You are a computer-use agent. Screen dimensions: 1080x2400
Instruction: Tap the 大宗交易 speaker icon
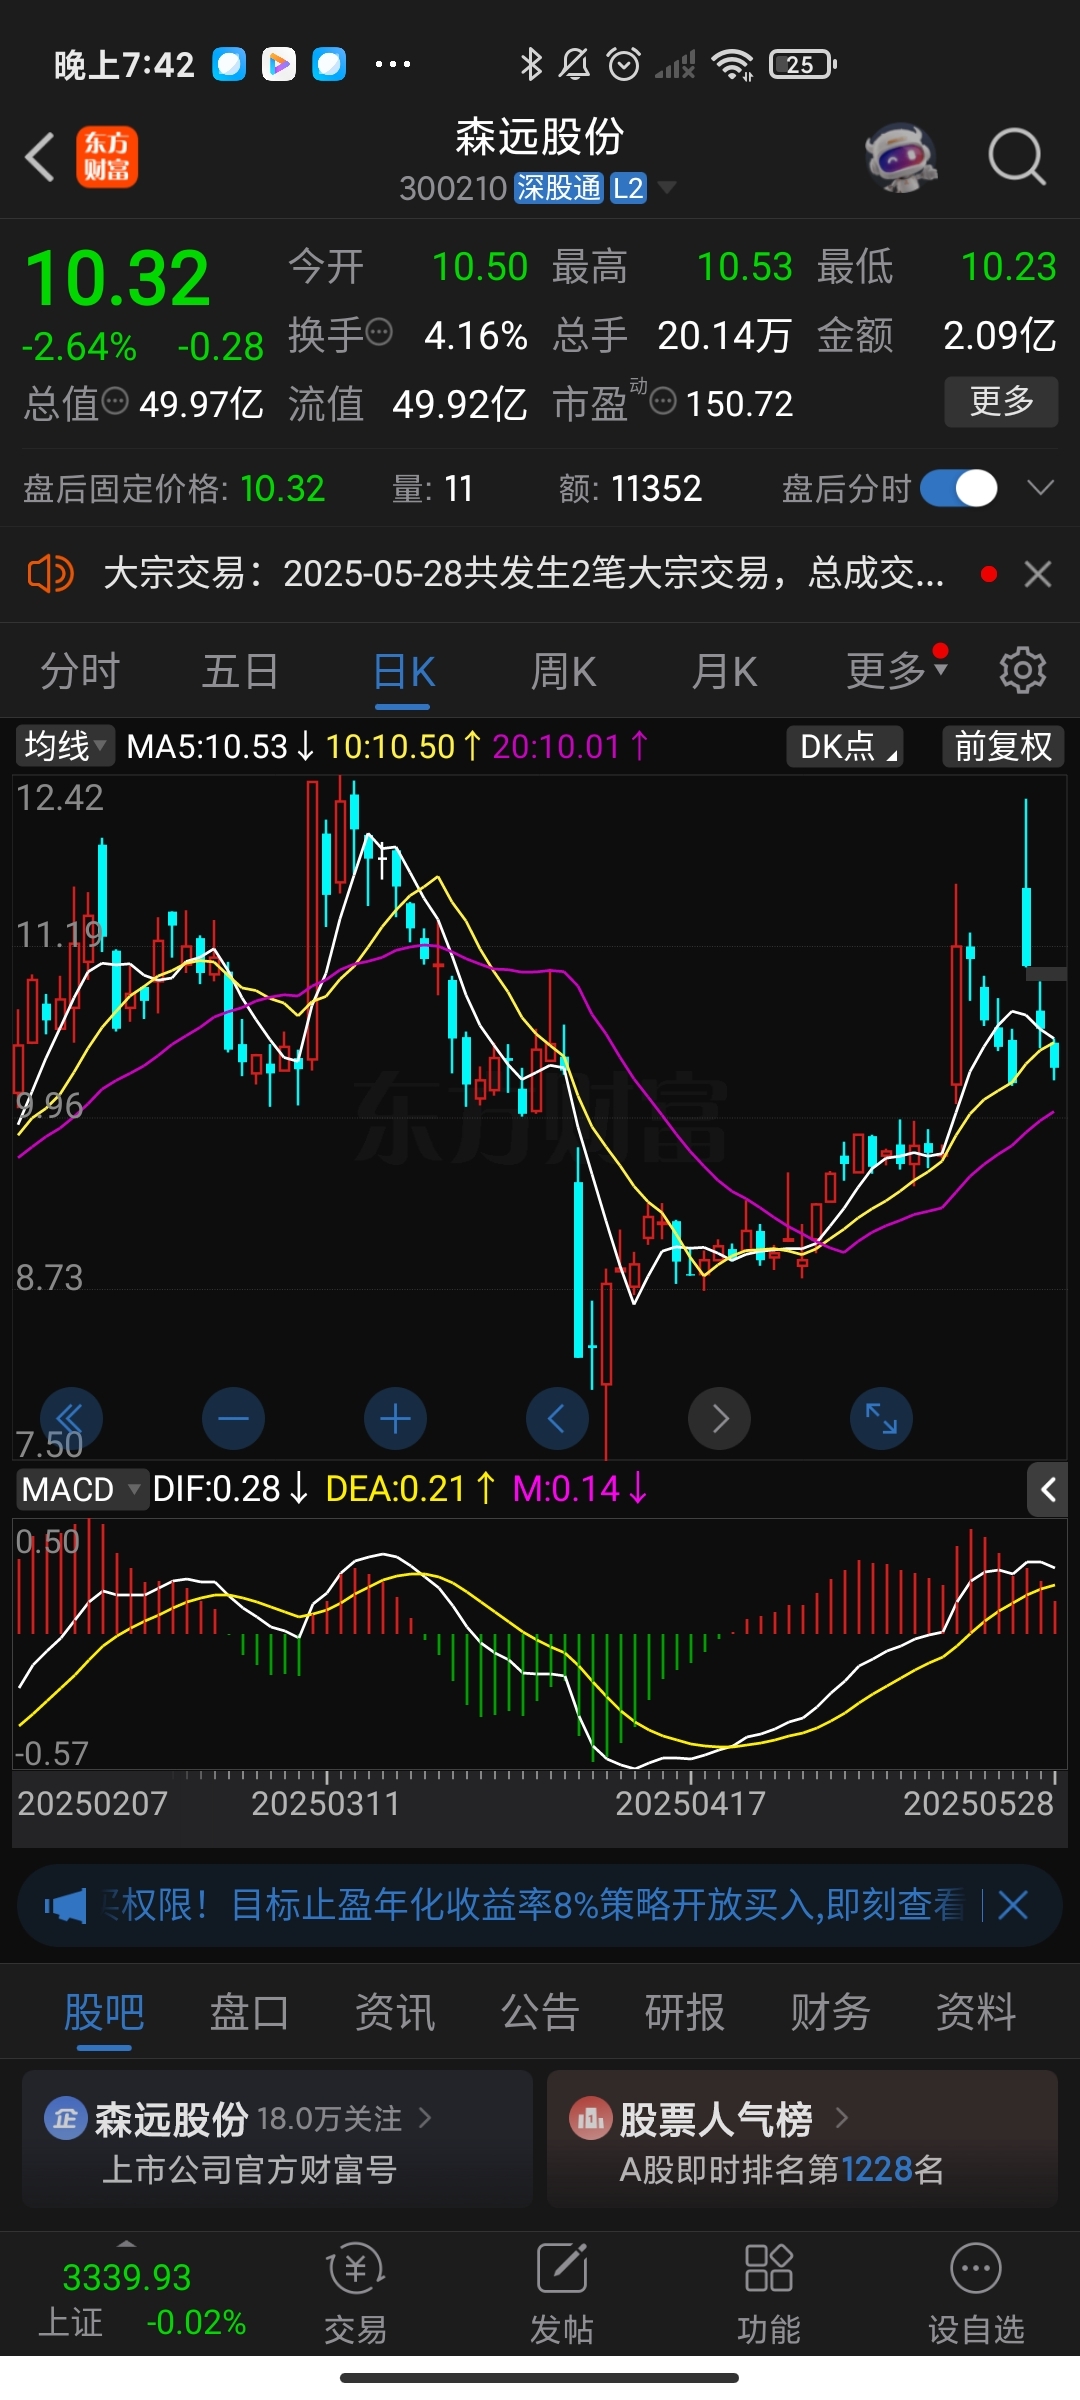(x=50, y=574)
